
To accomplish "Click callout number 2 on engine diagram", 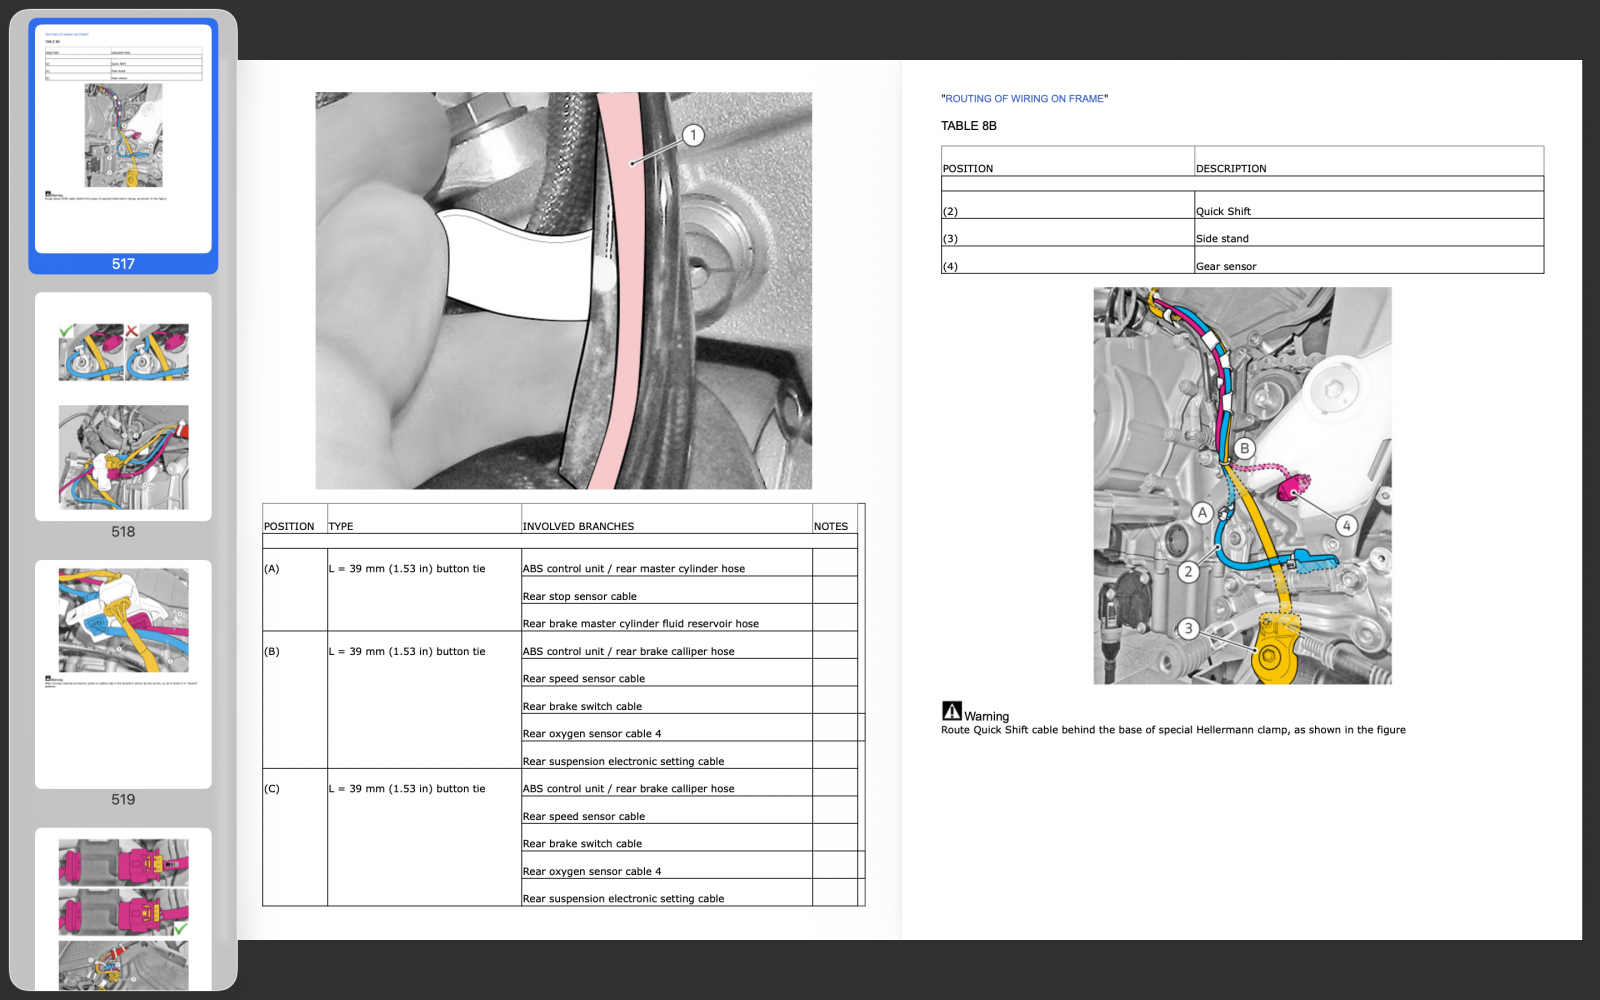I will tap(1188, 572).
